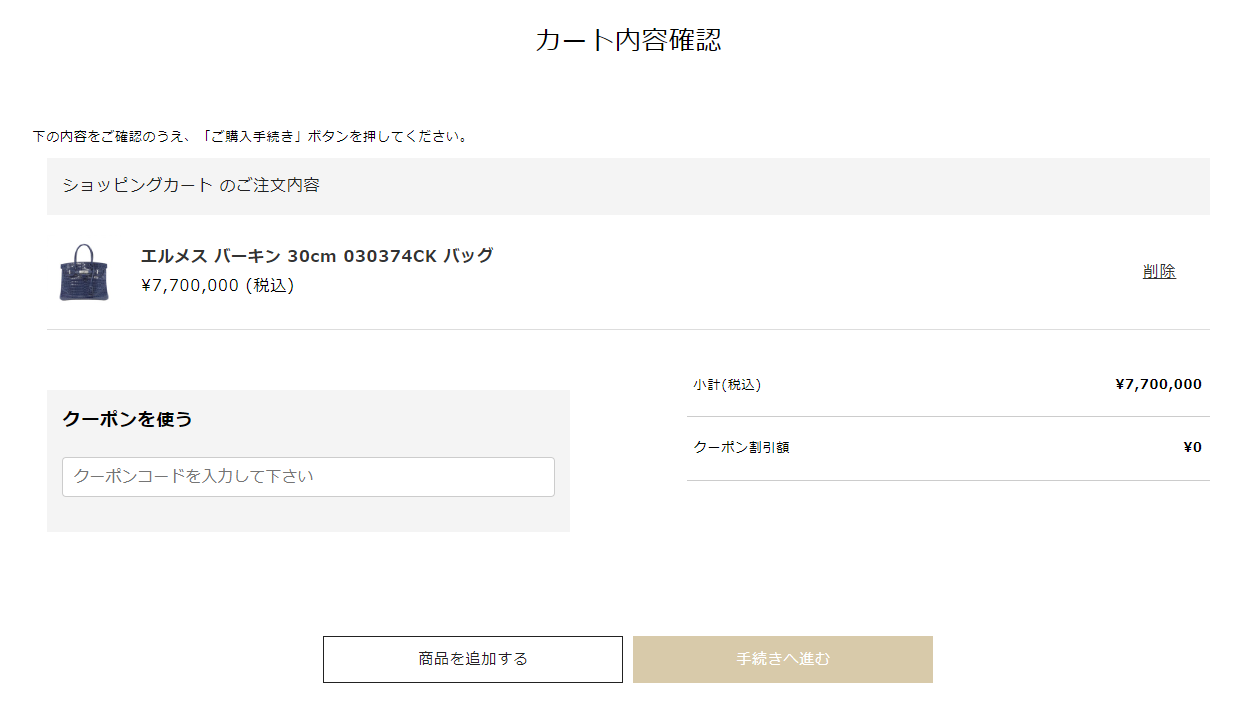This screenshot has width=1253, height=707.
Task: Click 30cm in the product title
Action: tap(312, 255)
